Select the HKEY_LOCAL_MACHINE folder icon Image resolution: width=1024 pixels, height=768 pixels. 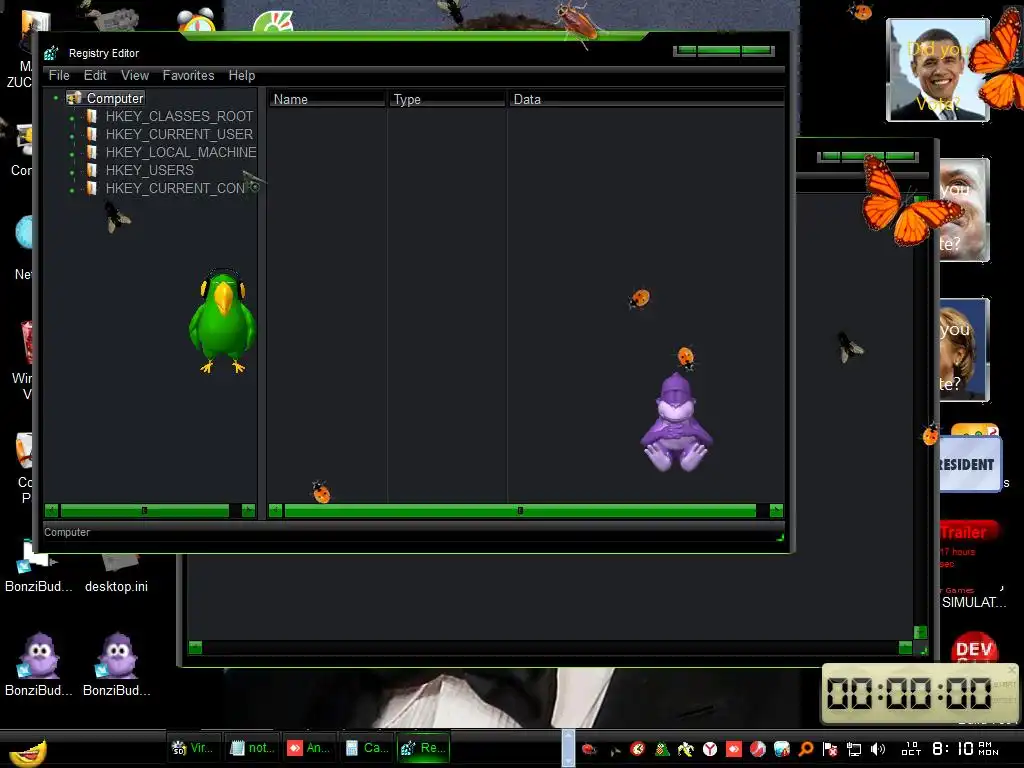[92, 152]
